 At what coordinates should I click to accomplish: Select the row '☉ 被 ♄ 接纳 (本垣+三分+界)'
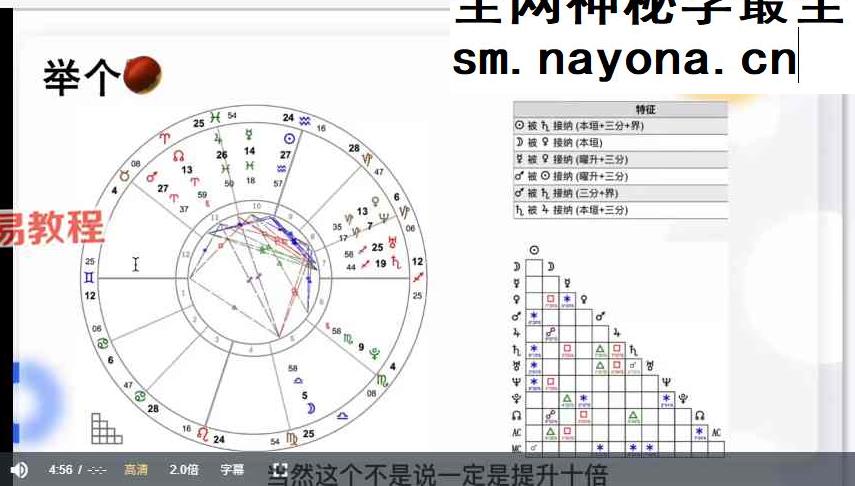[621, 125]
